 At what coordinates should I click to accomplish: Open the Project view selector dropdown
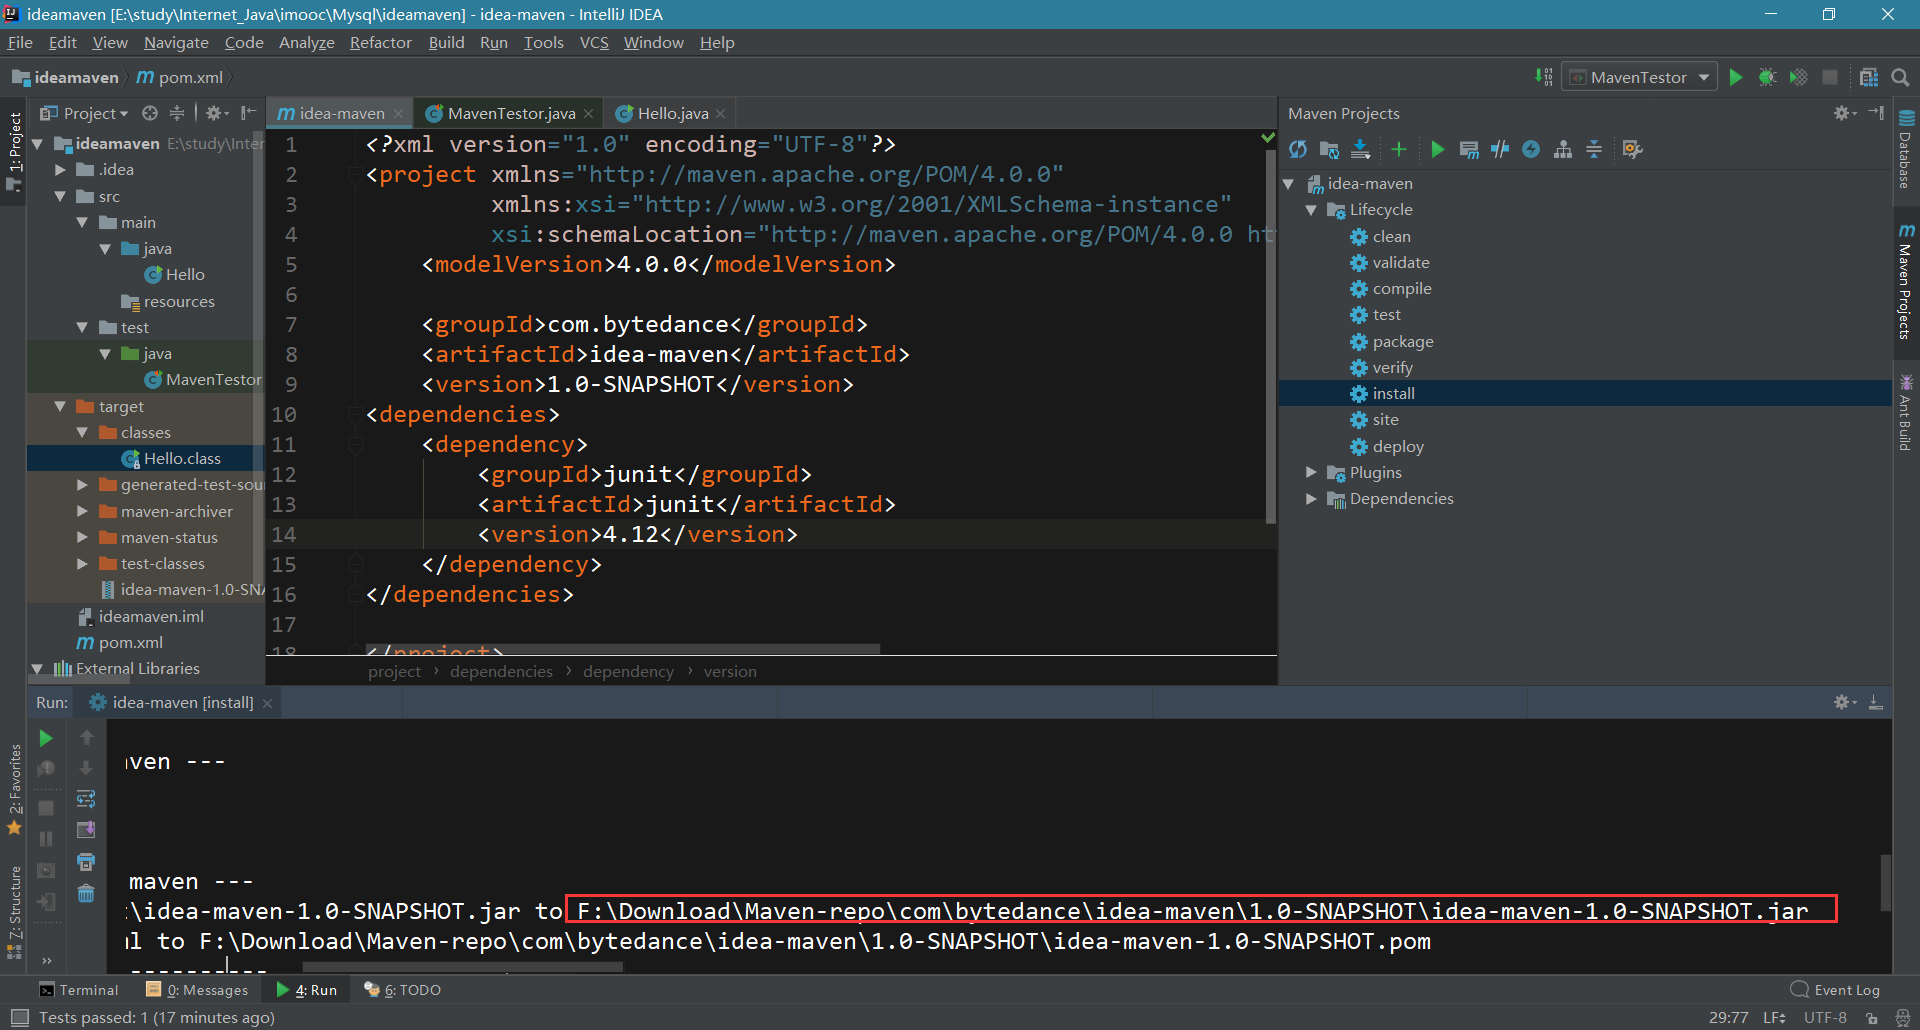point(84,113)
